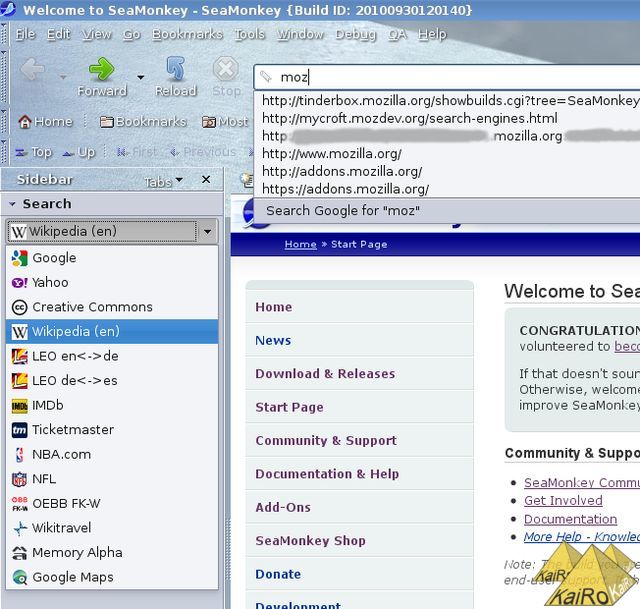Screen dimensions: 640x609
Task: Select the mycroft.mozdev.org search-engines suggestion
Action: point(447,118)
